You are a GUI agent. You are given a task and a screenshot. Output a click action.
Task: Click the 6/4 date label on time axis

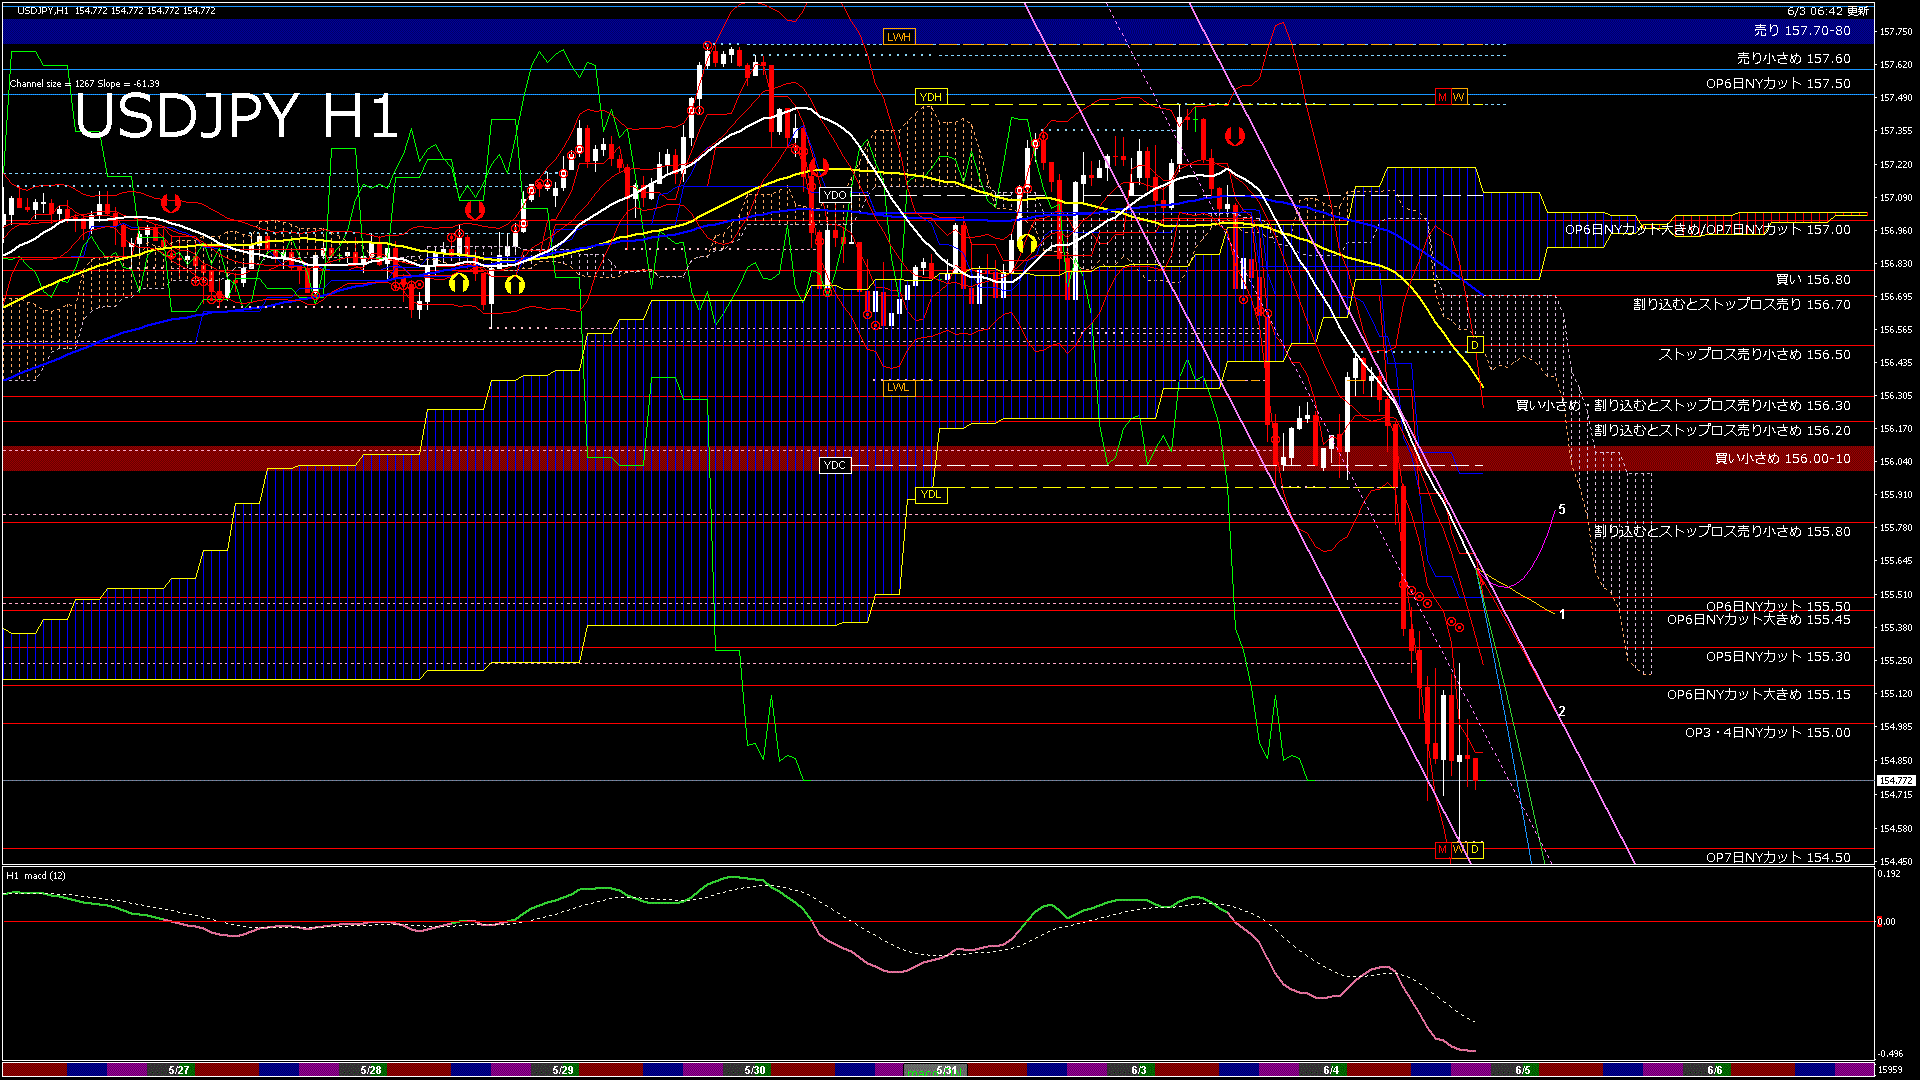[1330, 1070]
